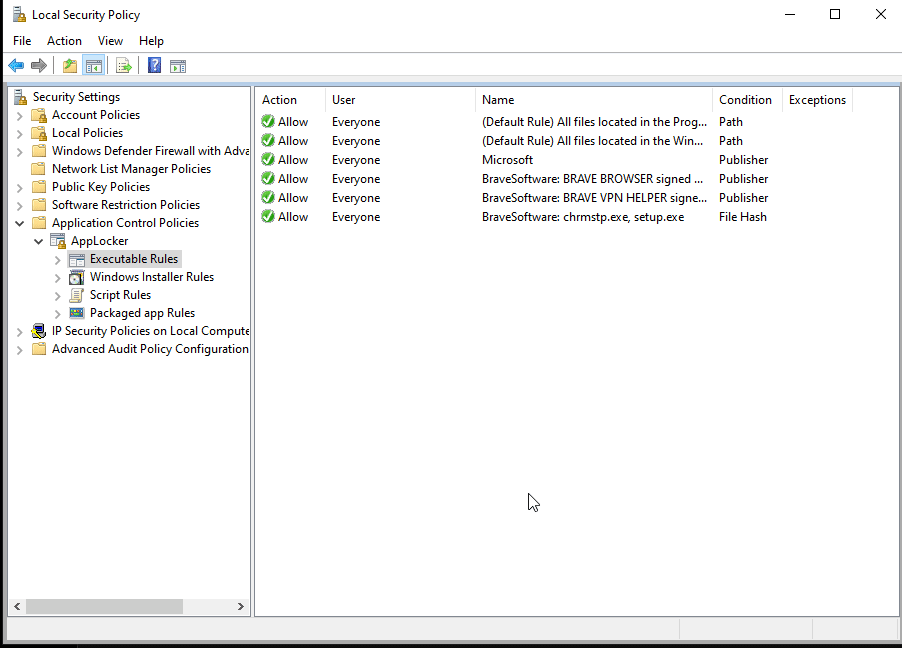This screenshot has width=902, height=648.
Task: Click the tree pane horizontal scrollbar thumb
Action: pyautogui.click(x=104, y=606)
